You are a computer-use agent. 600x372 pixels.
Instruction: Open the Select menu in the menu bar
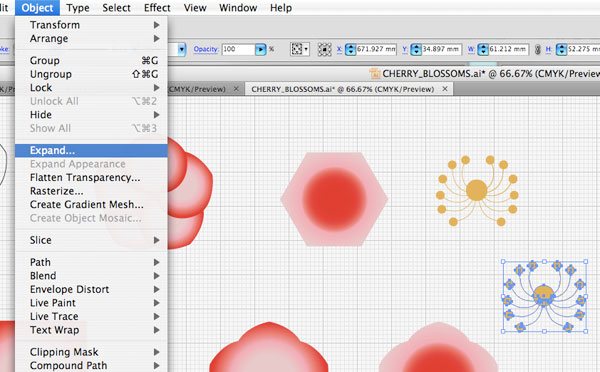116,8
